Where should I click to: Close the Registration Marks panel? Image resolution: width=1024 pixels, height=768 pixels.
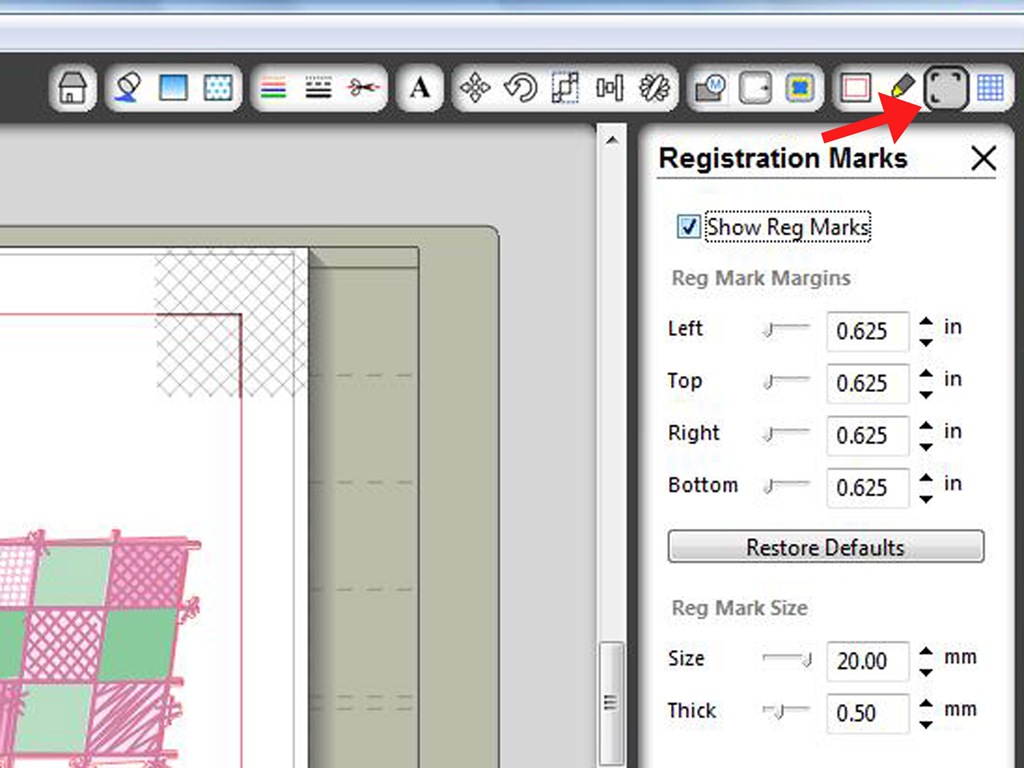tap(983, 158)
